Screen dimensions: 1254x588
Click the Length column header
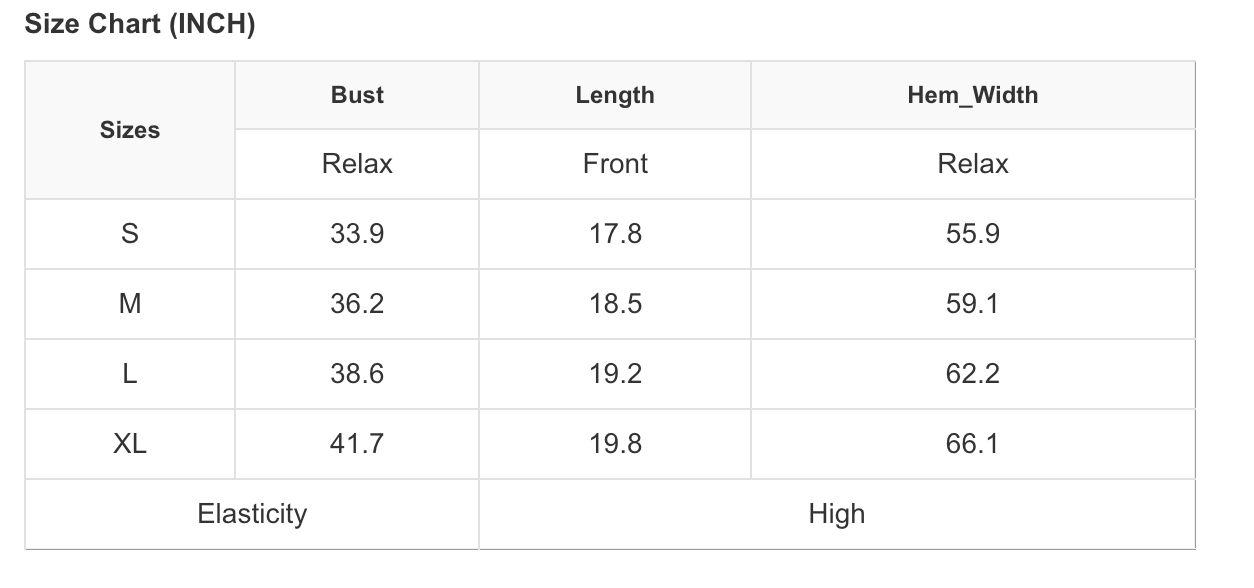[x=615, y=95]
